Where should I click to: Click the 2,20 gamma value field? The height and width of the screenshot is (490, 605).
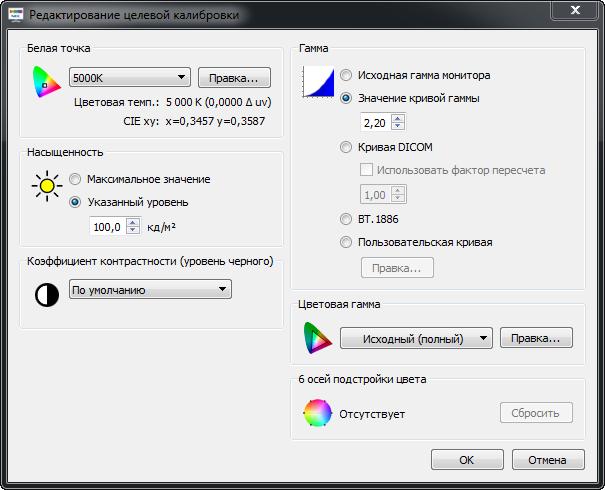375,123
